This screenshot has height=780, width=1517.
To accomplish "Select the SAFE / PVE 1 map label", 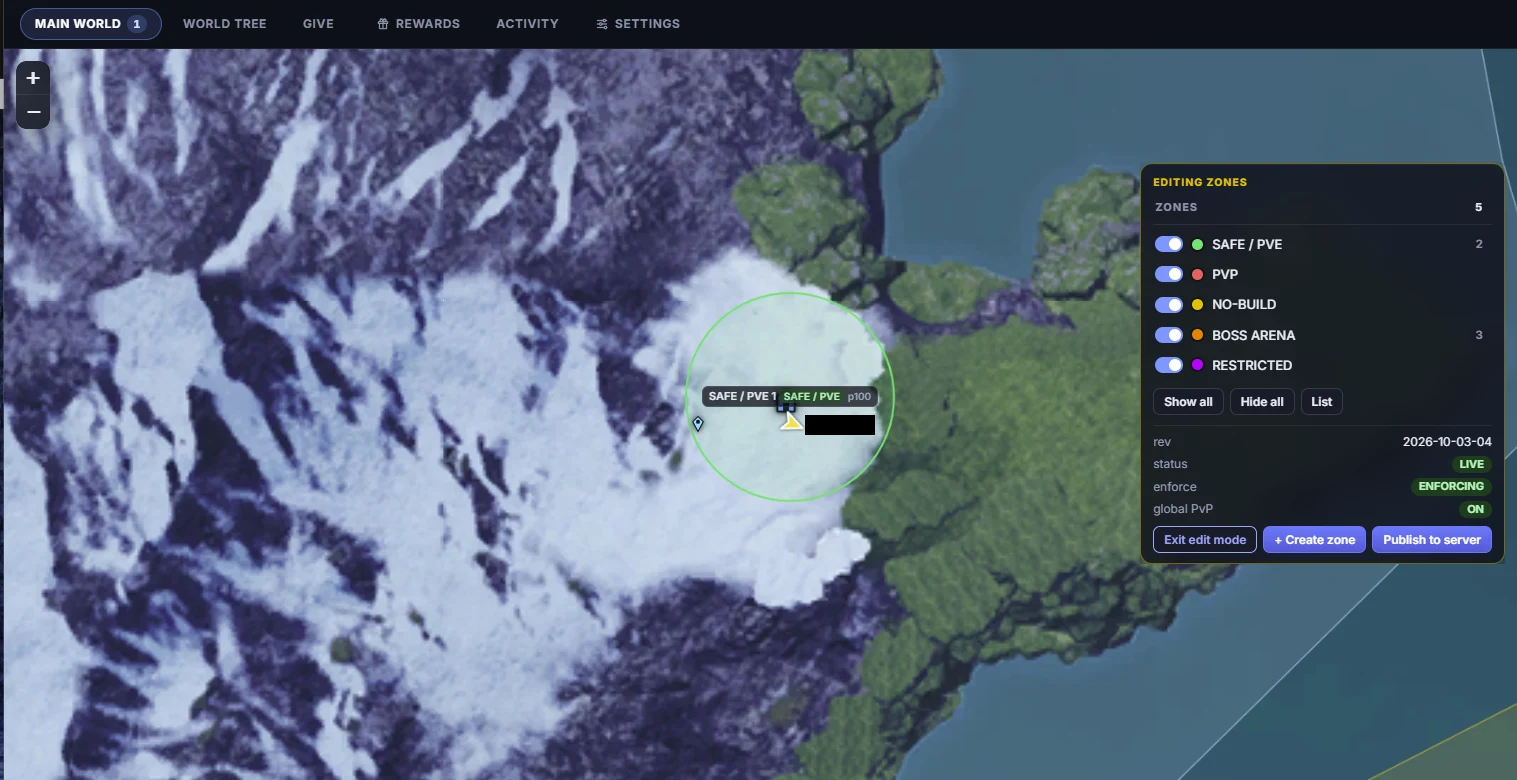I will [x=740, y=396].
